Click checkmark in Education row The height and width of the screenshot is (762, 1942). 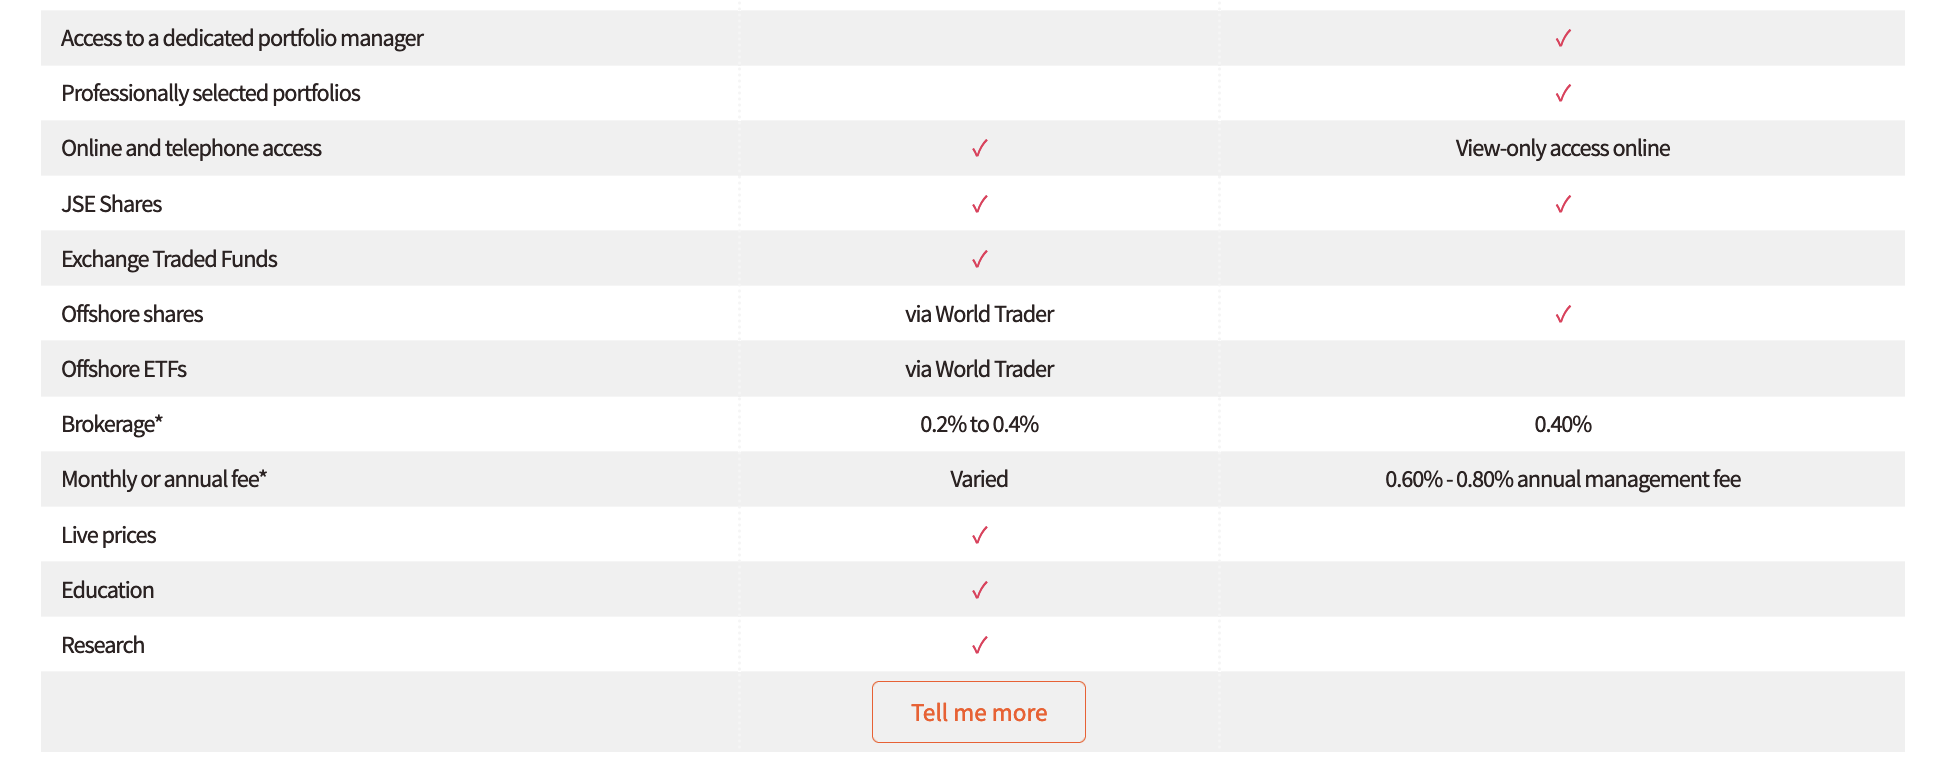[x=980, y=590]
